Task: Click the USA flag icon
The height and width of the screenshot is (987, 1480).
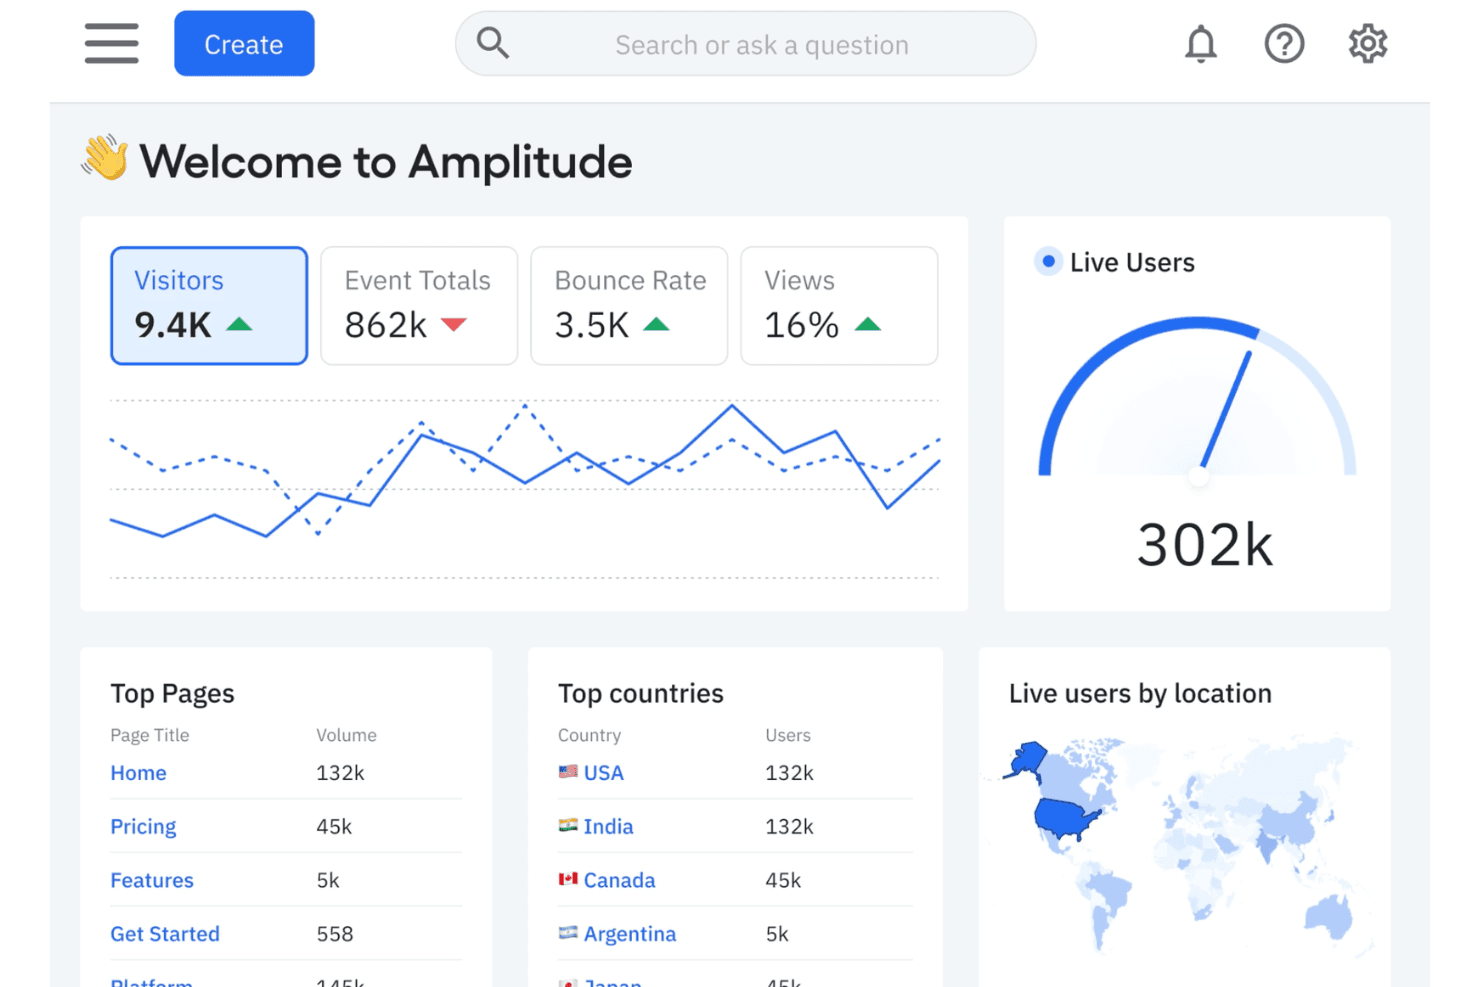Action: coord(568,772)
